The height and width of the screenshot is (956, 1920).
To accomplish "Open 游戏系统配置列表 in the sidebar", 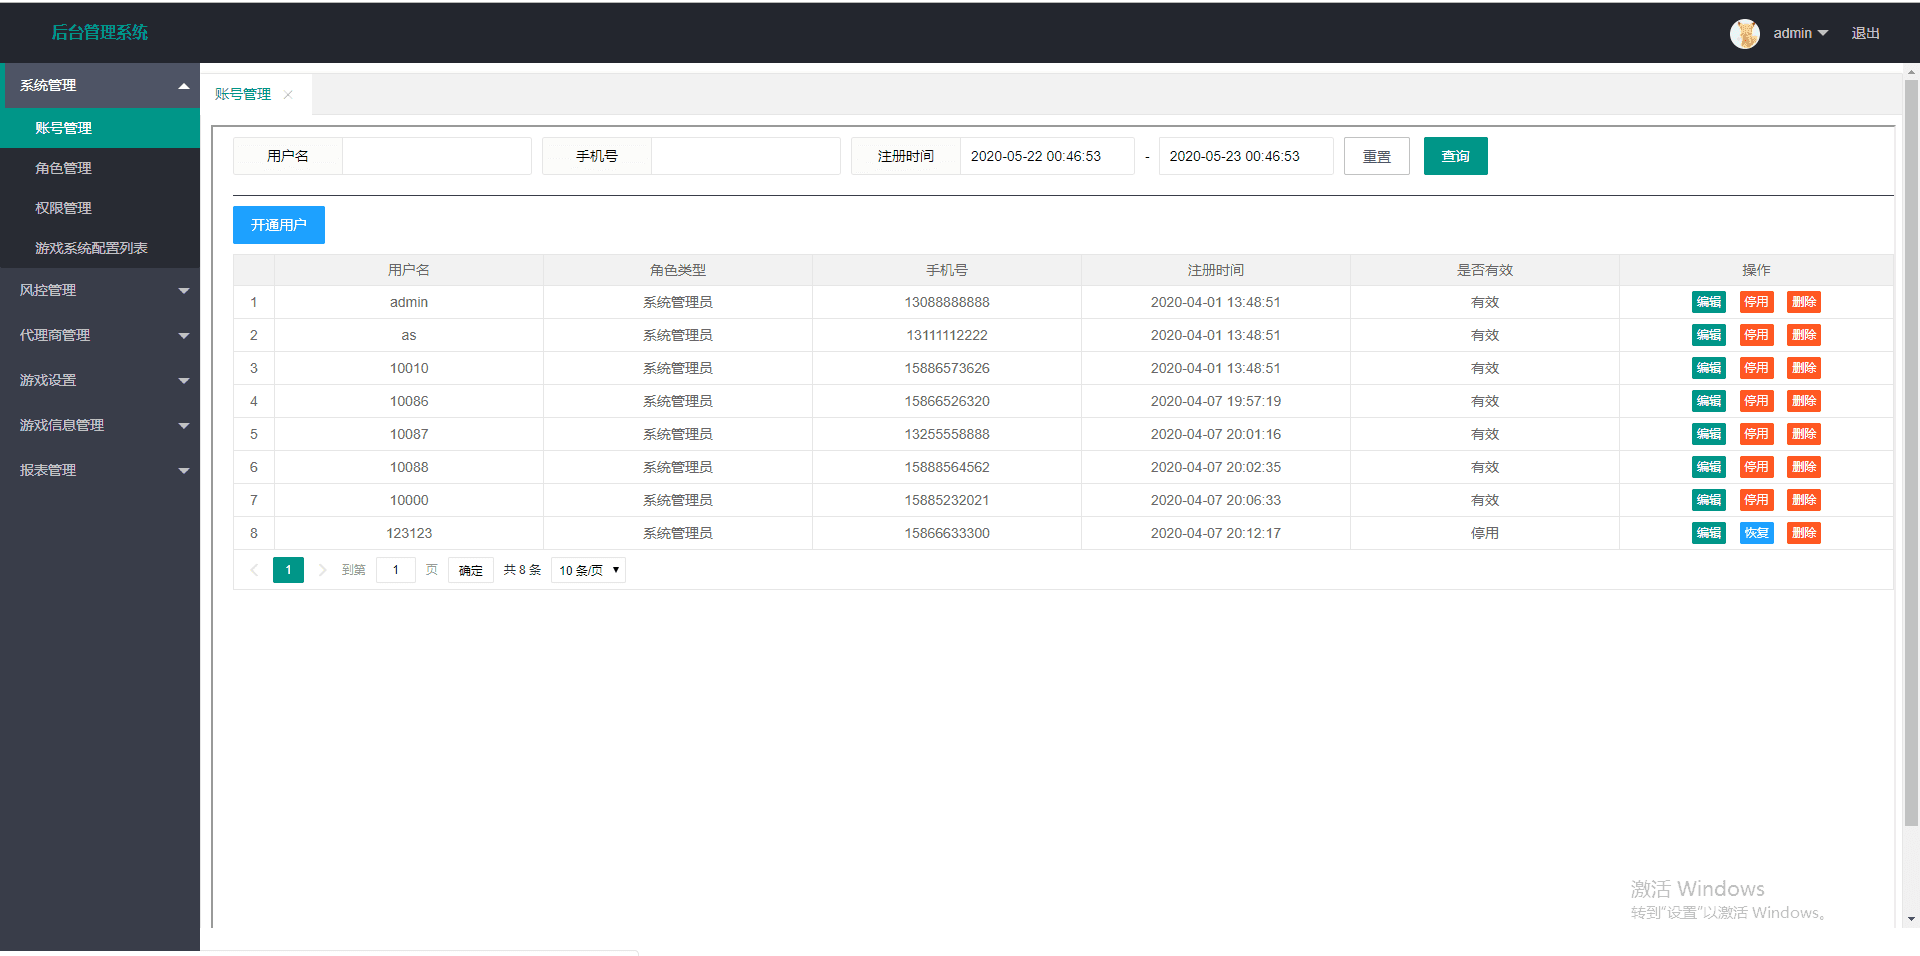I will pyautogui.click(x=91, y=248).
